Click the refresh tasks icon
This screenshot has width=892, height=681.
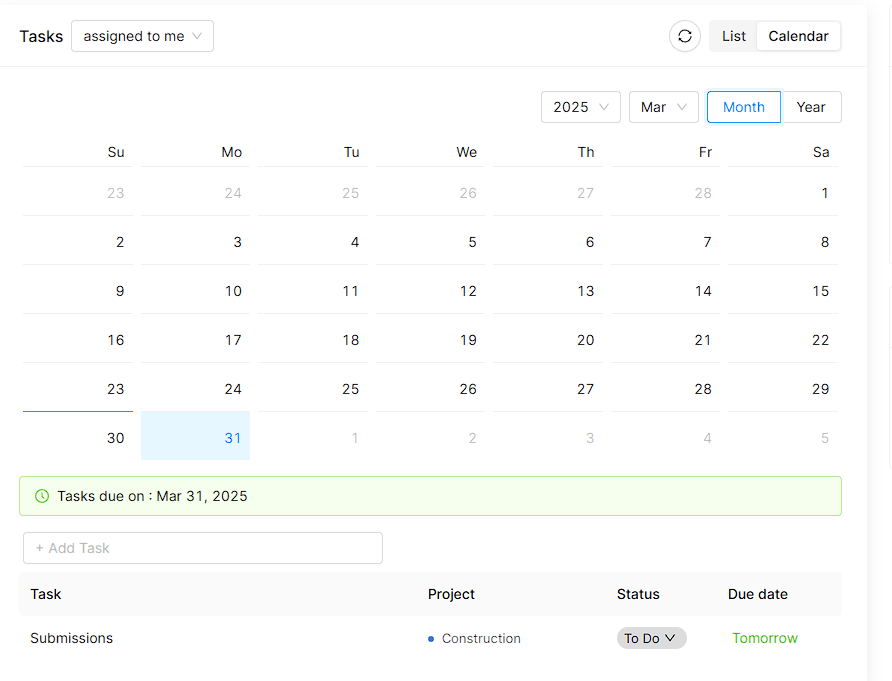[x=685, y=36]
